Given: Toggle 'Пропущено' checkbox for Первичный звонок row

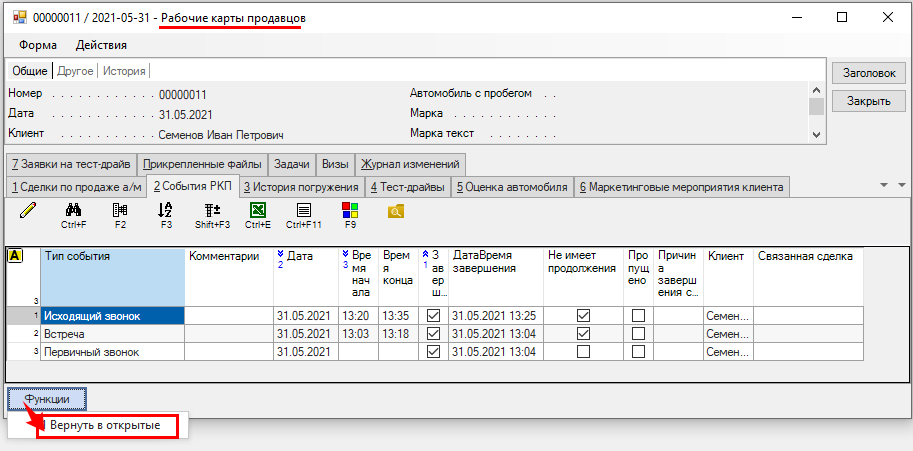Looking at the screenshot, I should pos(638,352).
